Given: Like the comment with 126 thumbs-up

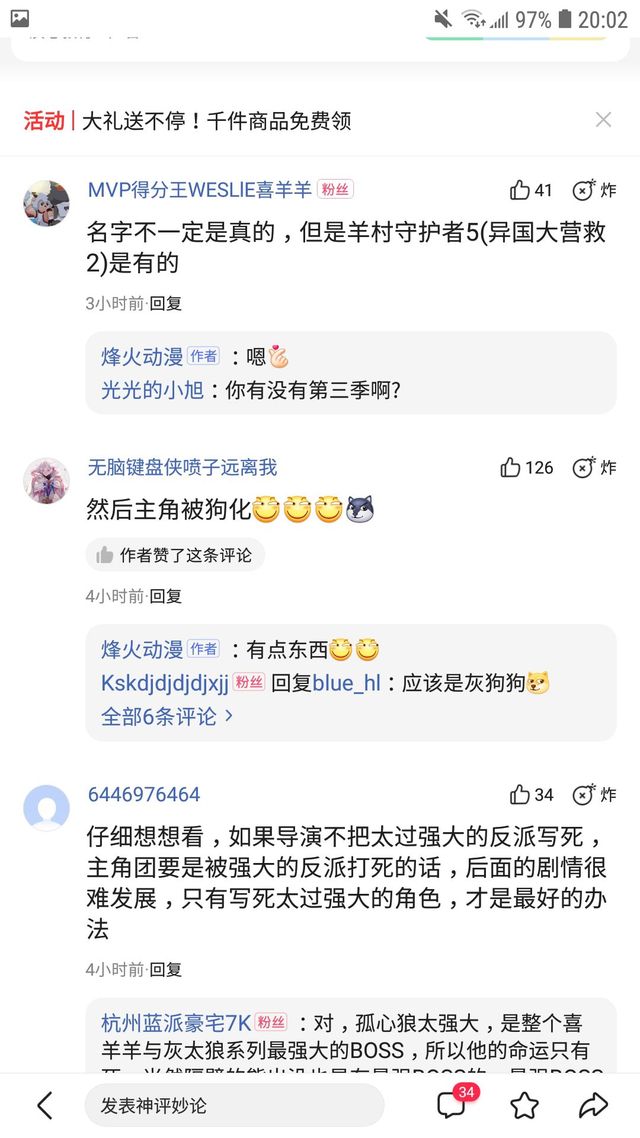Looking at the screenshot, I should tap(526, 467).
